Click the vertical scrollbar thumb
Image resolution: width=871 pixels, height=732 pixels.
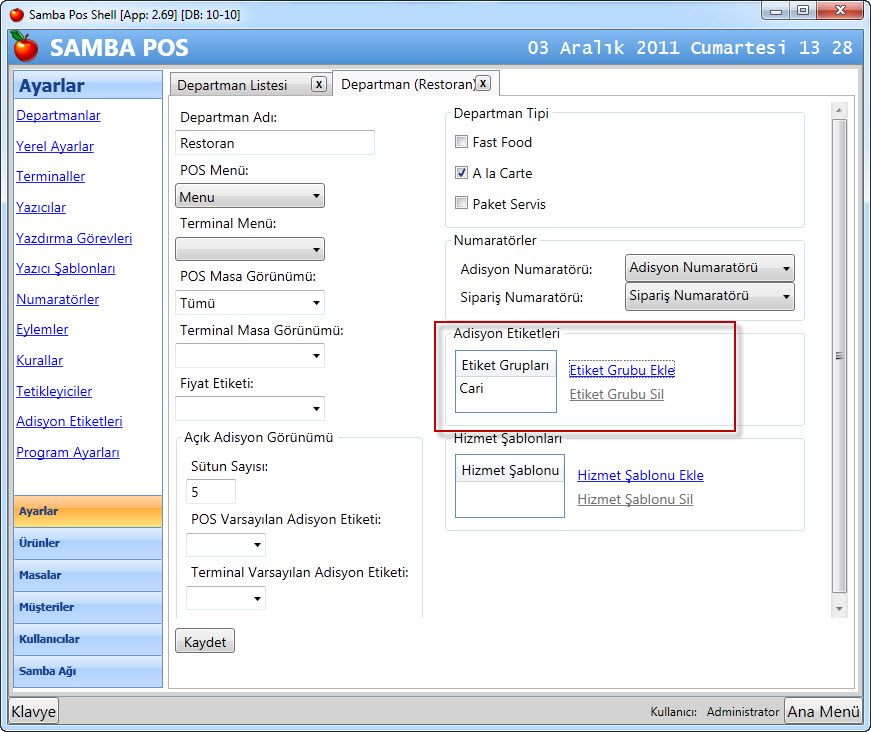click(x=839, y=356)
